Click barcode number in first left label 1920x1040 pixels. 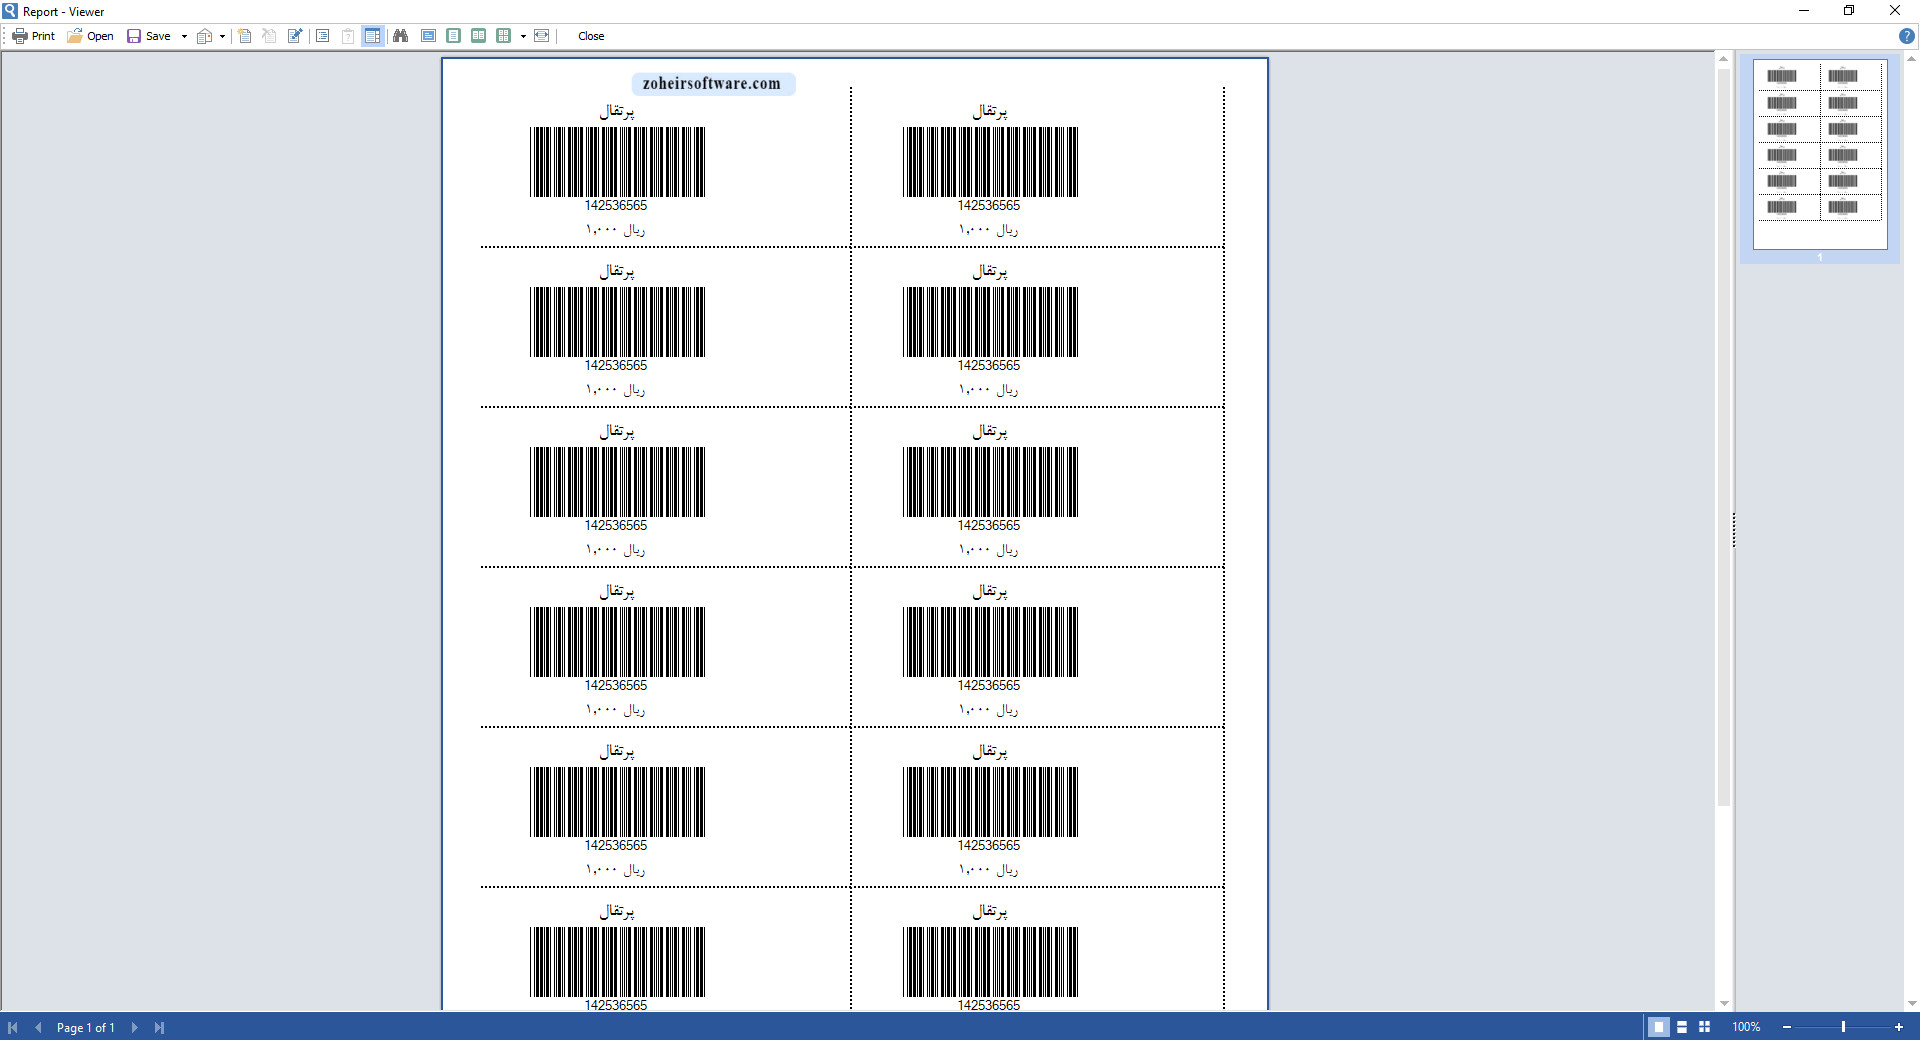coord(616,206)
